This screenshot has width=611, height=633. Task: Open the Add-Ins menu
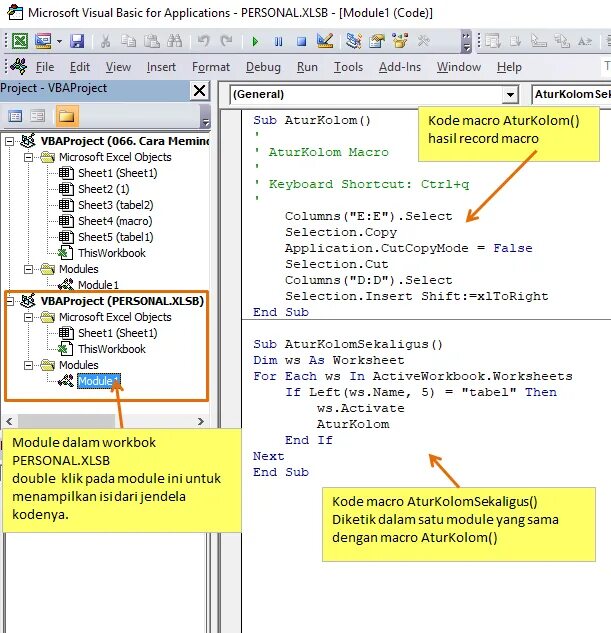click(x=400, y=67)
